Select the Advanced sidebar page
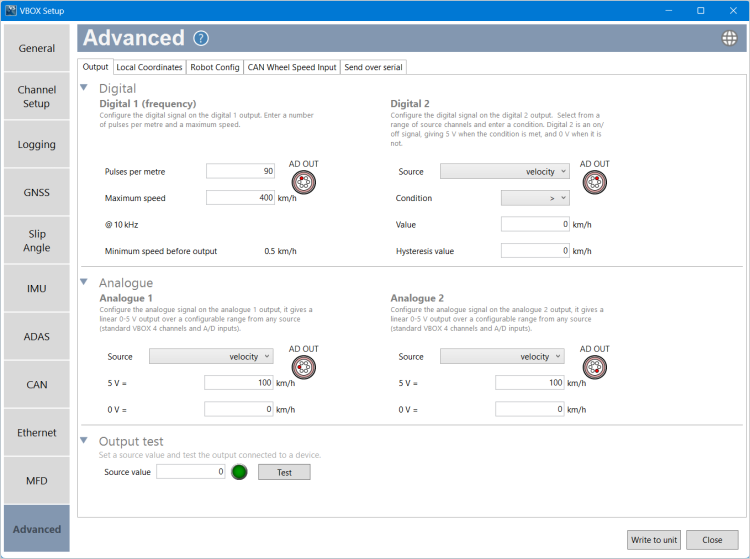The width and height of the screenshot is (750, 559). pos(37,529)
